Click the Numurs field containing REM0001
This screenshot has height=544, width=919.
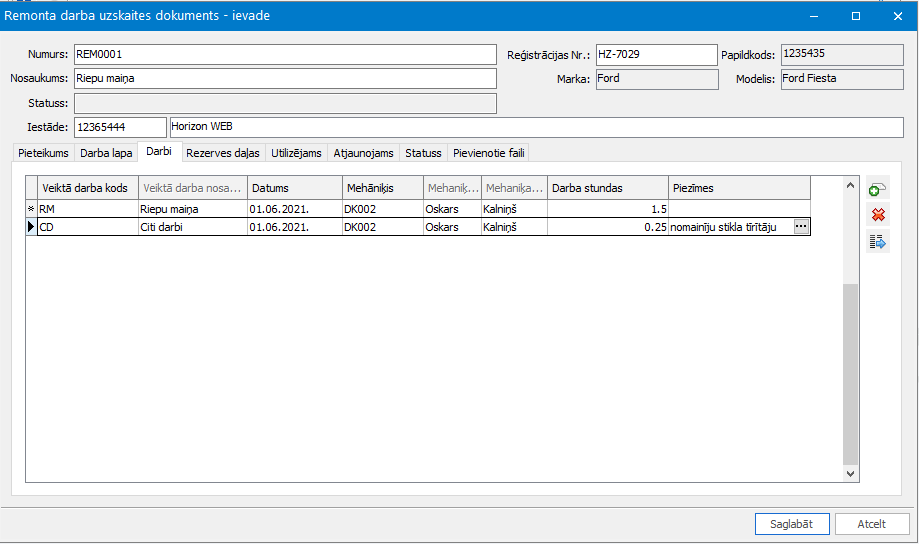pos(285,55)
